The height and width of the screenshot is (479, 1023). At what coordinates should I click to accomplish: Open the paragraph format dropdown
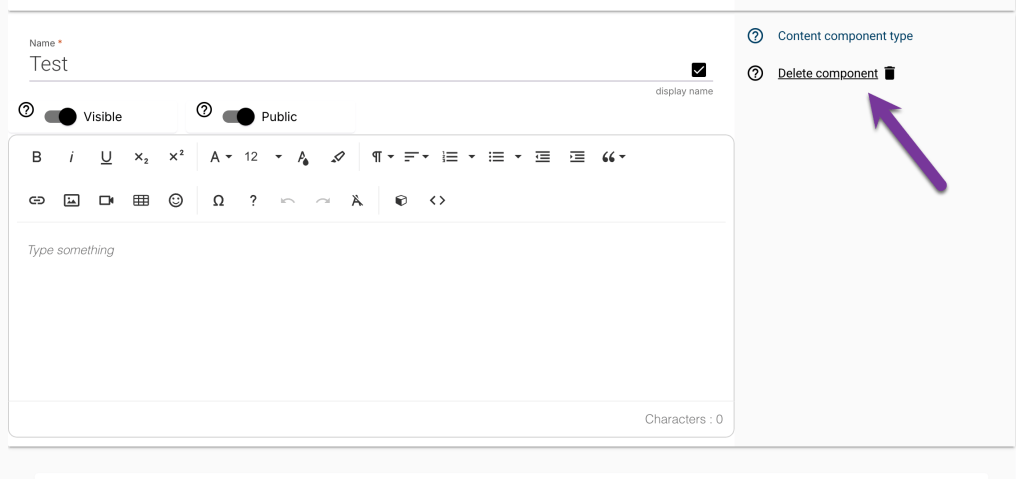click(x=382, y=157)
